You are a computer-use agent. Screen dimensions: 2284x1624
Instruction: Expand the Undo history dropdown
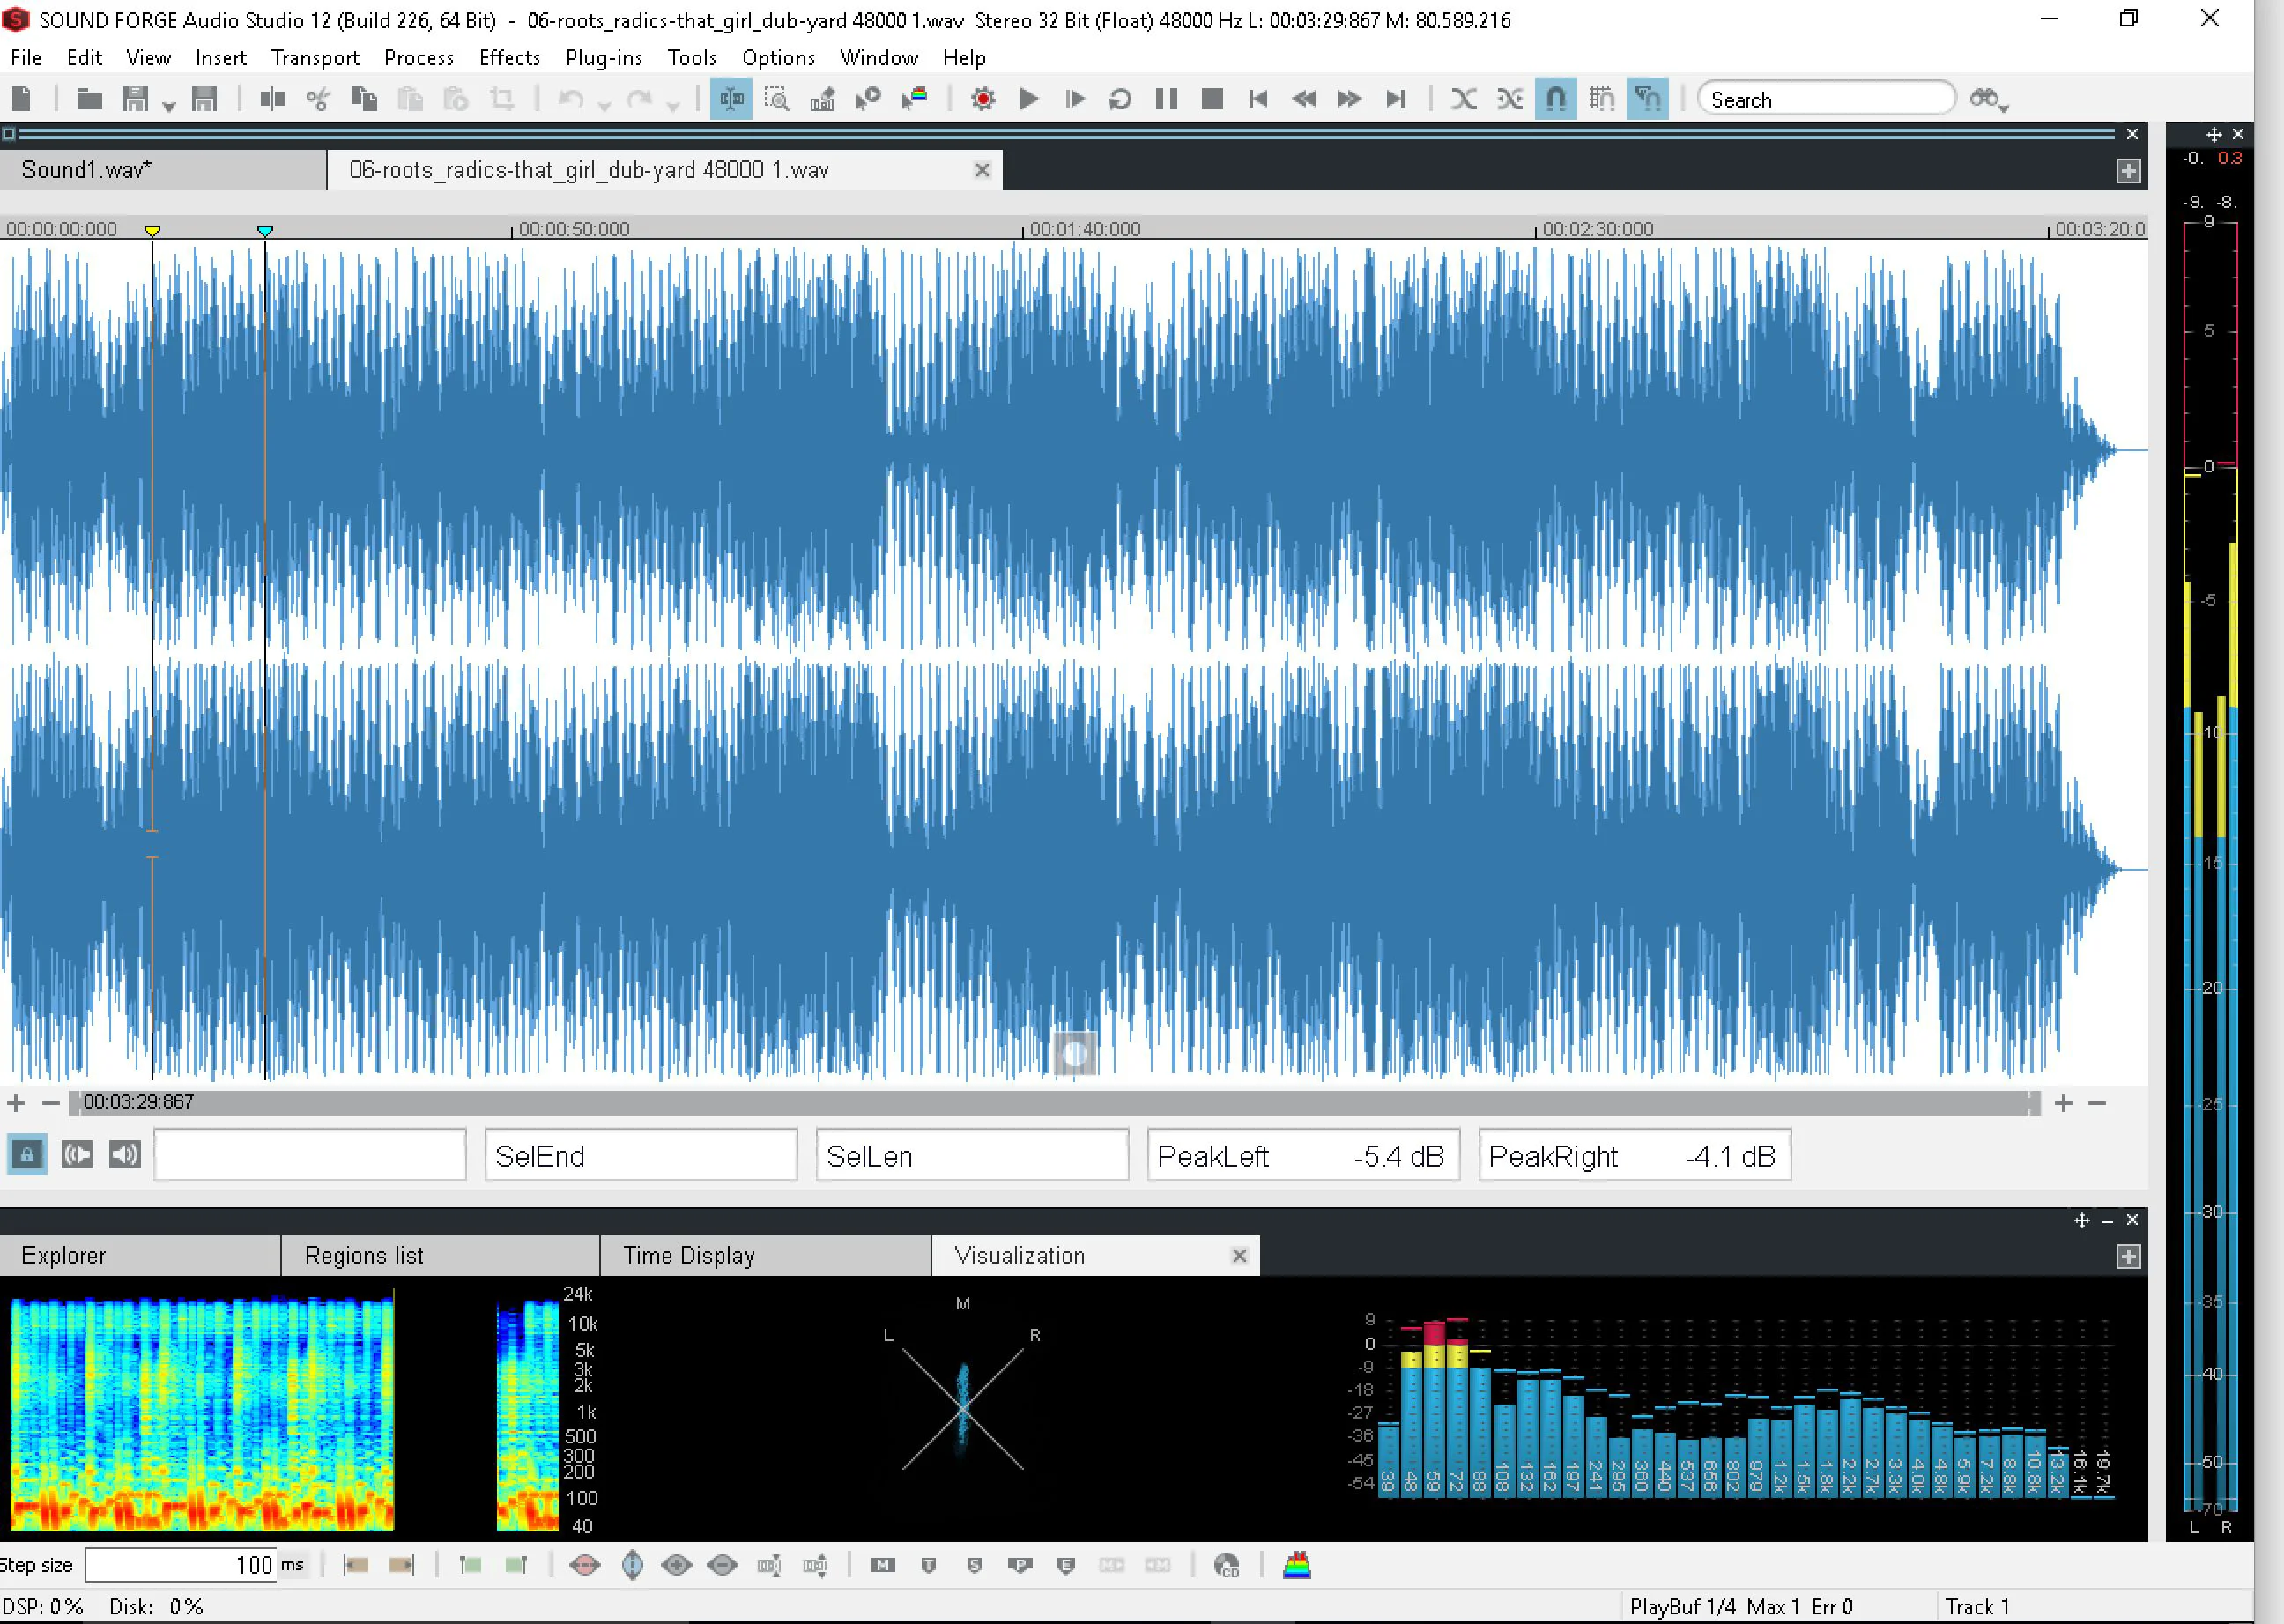pyautogui.click(x=602, y=105)
